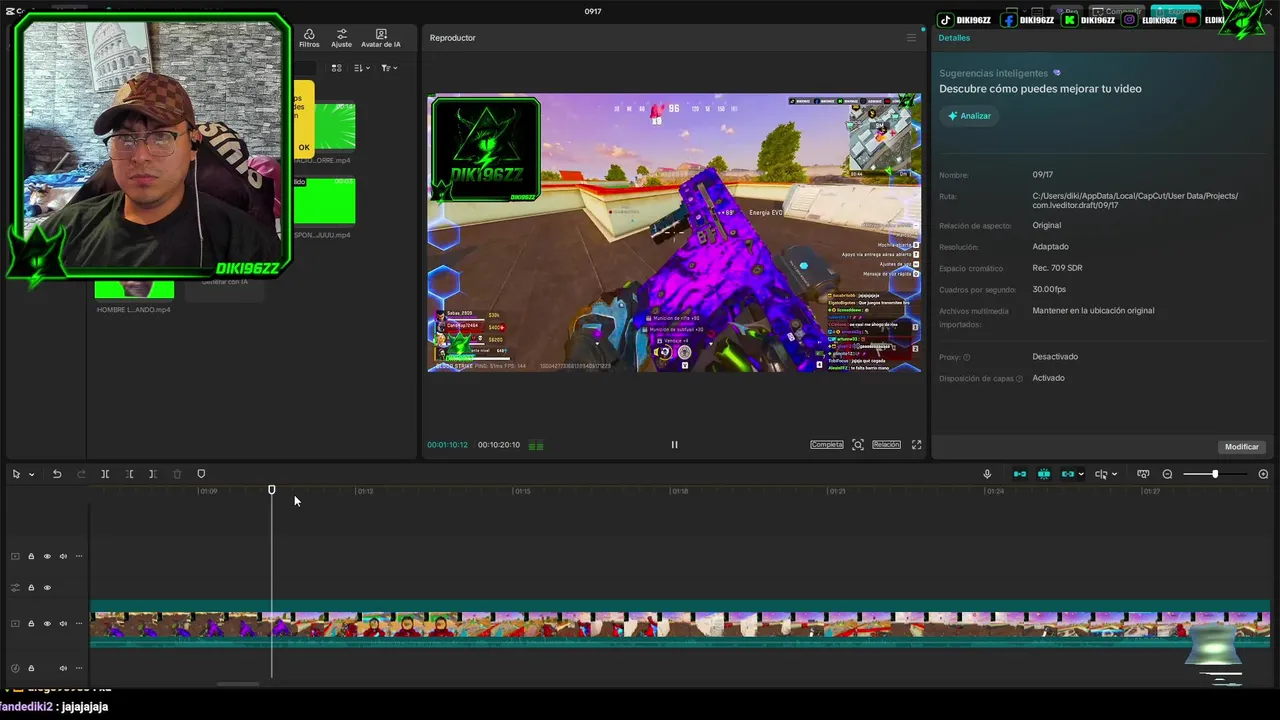Mute the main video track audio
Image resolution: width=1280 pixels, height=720 pixels.
click(x=63, y=623)
